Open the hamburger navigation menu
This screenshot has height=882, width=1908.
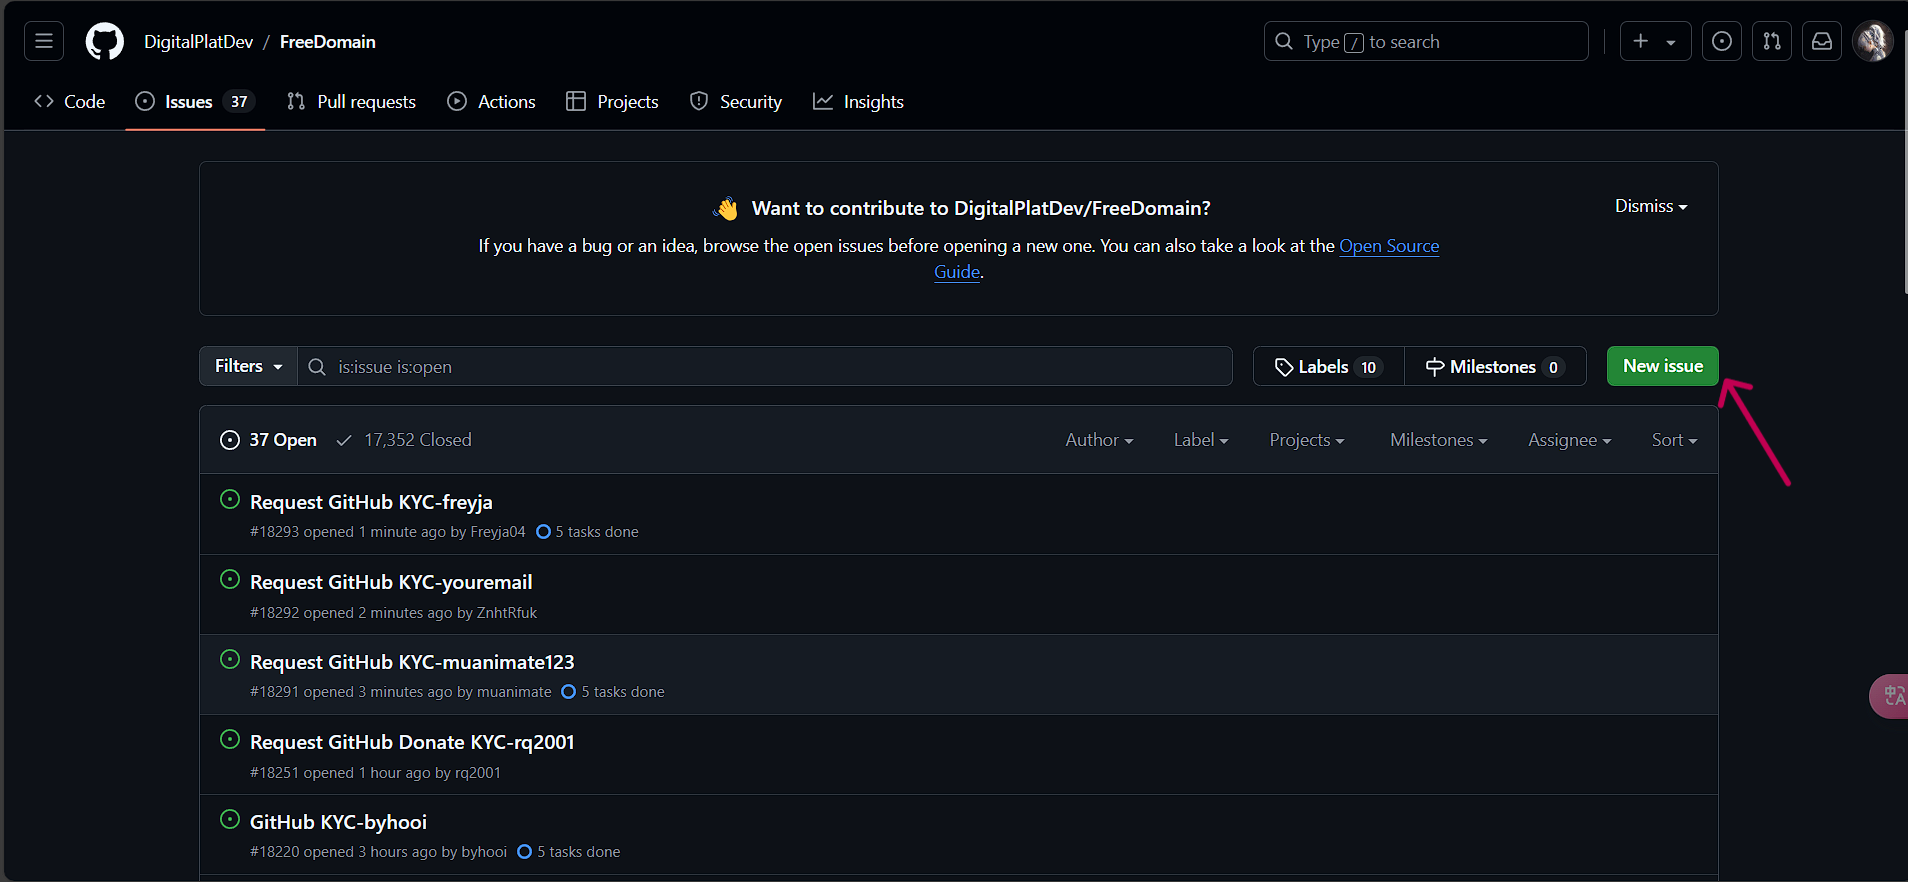[44, 41]
